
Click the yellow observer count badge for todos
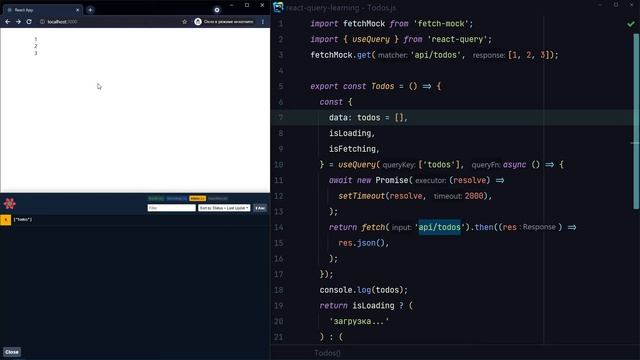(6, 220)
